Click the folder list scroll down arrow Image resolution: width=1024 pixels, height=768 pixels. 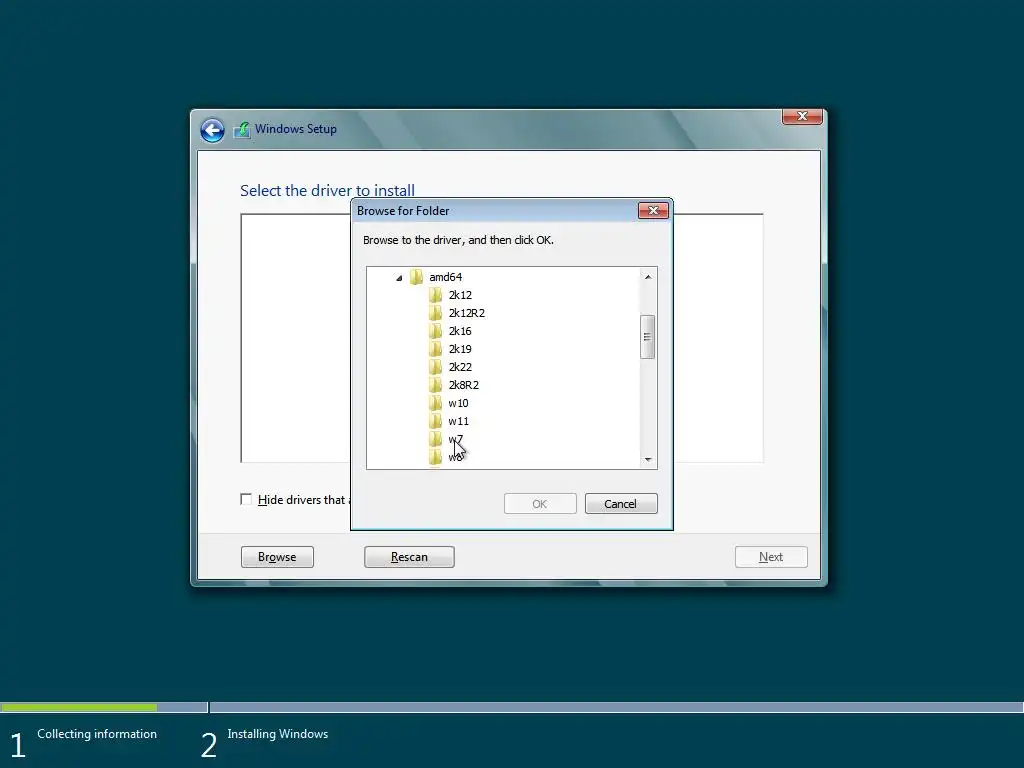pos(648,460)
